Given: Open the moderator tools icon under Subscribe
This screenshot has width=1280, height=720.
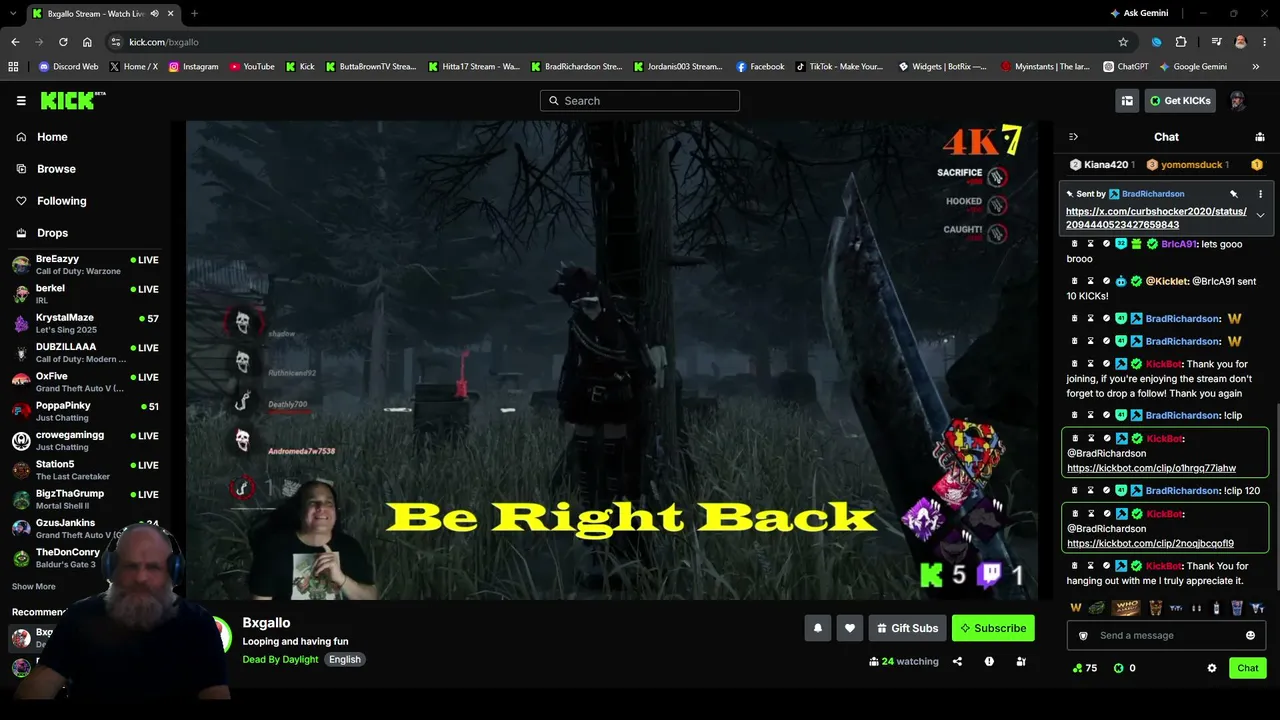Looking at the screenshot, I should [x=1021, y=661].
